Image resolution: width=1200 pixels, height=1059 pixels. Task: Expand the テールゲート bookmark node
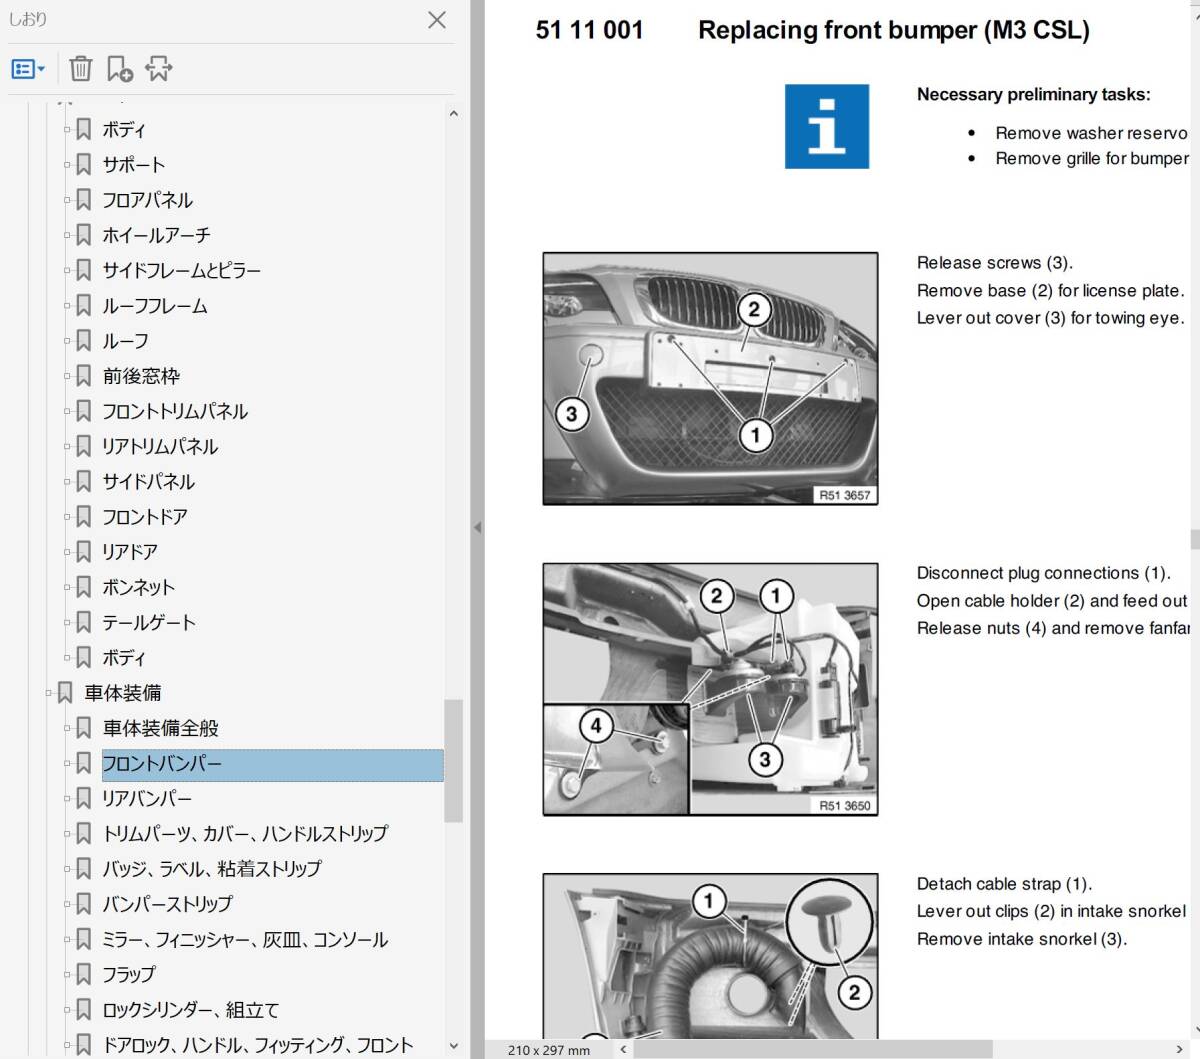click(x=67, y=622)
